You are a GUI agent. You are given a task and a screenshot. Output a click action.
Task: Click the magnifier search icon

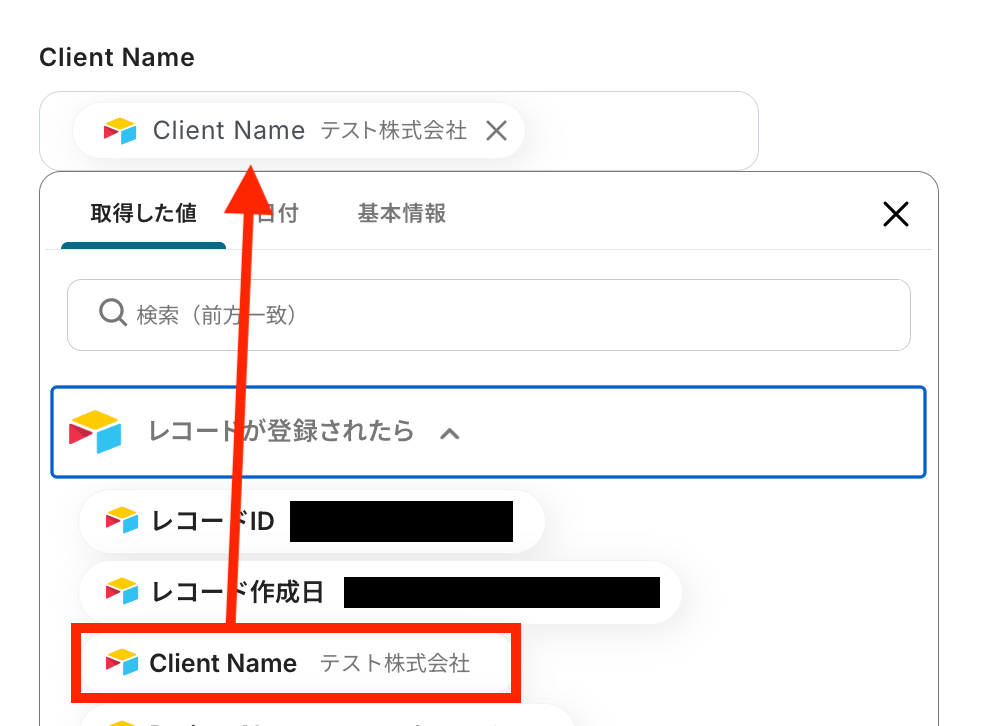coord(113,313)
